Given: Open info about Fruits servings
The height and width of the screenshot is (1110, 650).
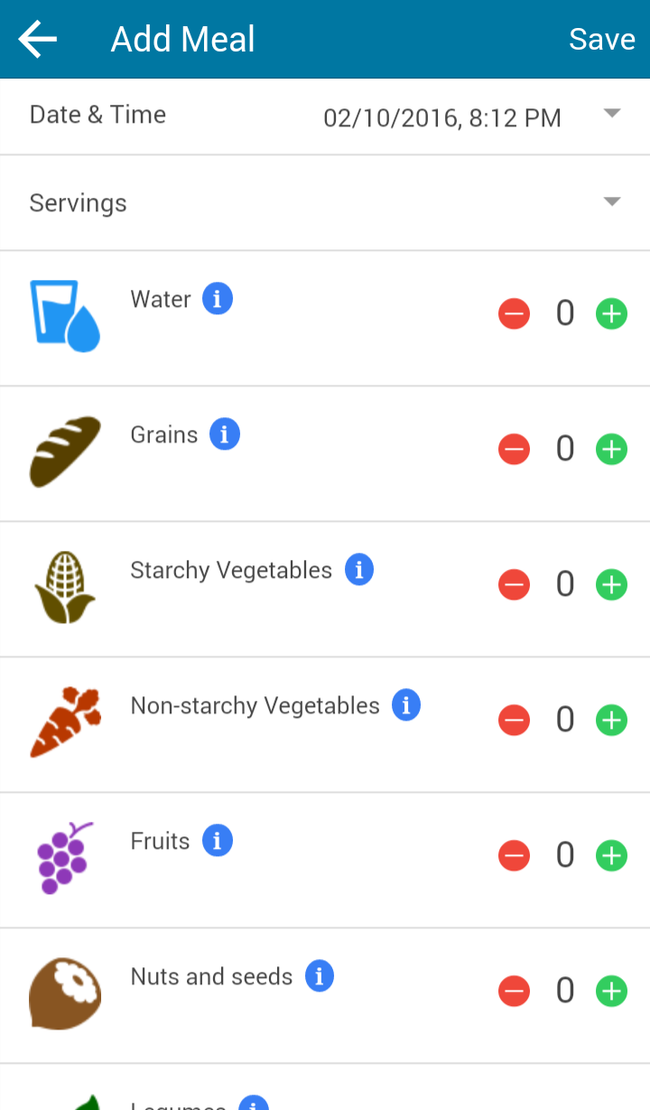Looking at the screenshot, I should 217,840.
